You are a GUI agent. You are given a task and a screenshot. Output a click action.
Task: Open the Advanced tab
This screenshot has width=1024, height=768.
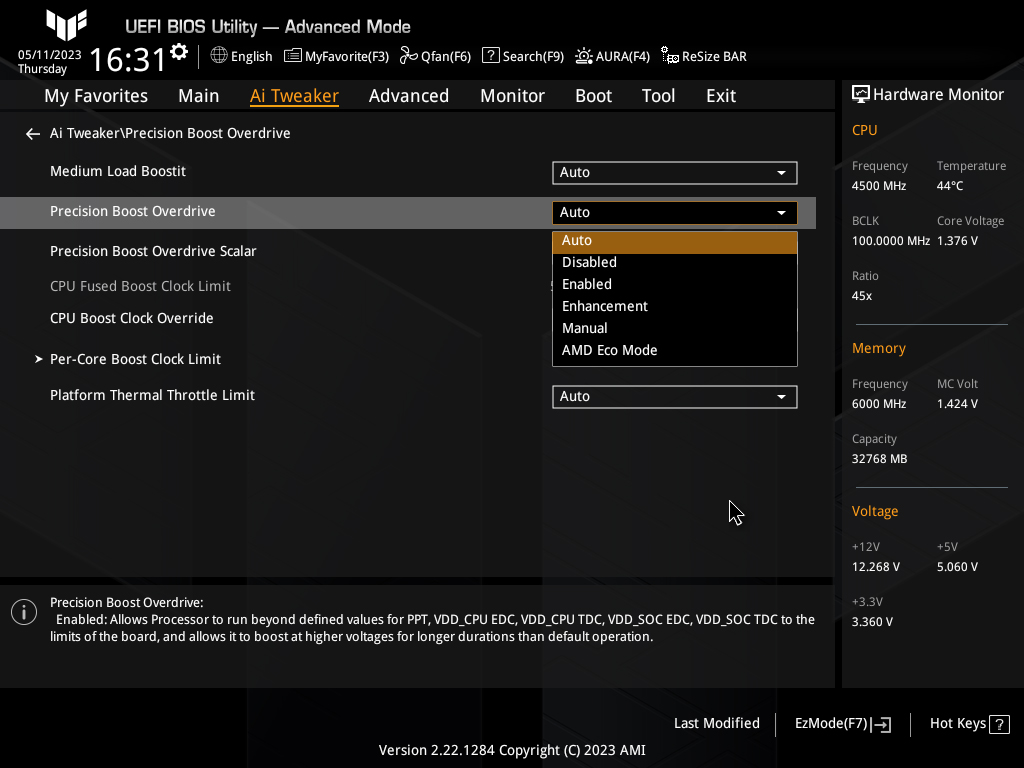click(x=409, y=95)
